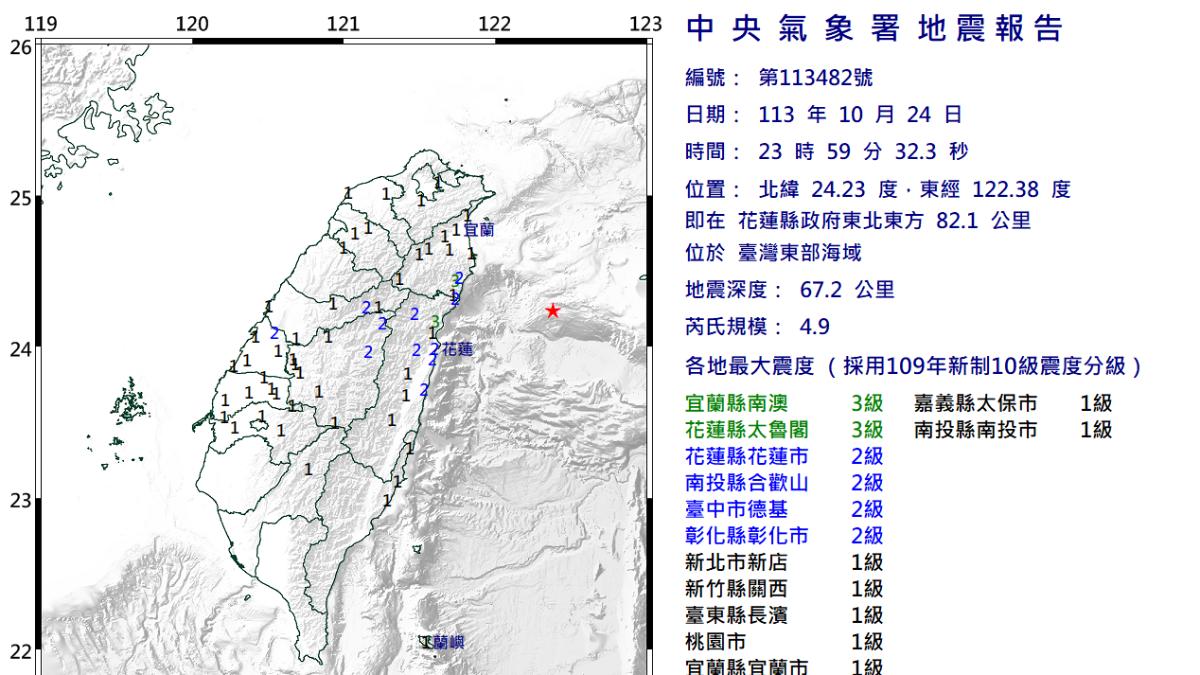The image size is (1200, 675).
Task: Select the row 花蓮縣太魯閣 3級
Action: click(x=784, y=430)
